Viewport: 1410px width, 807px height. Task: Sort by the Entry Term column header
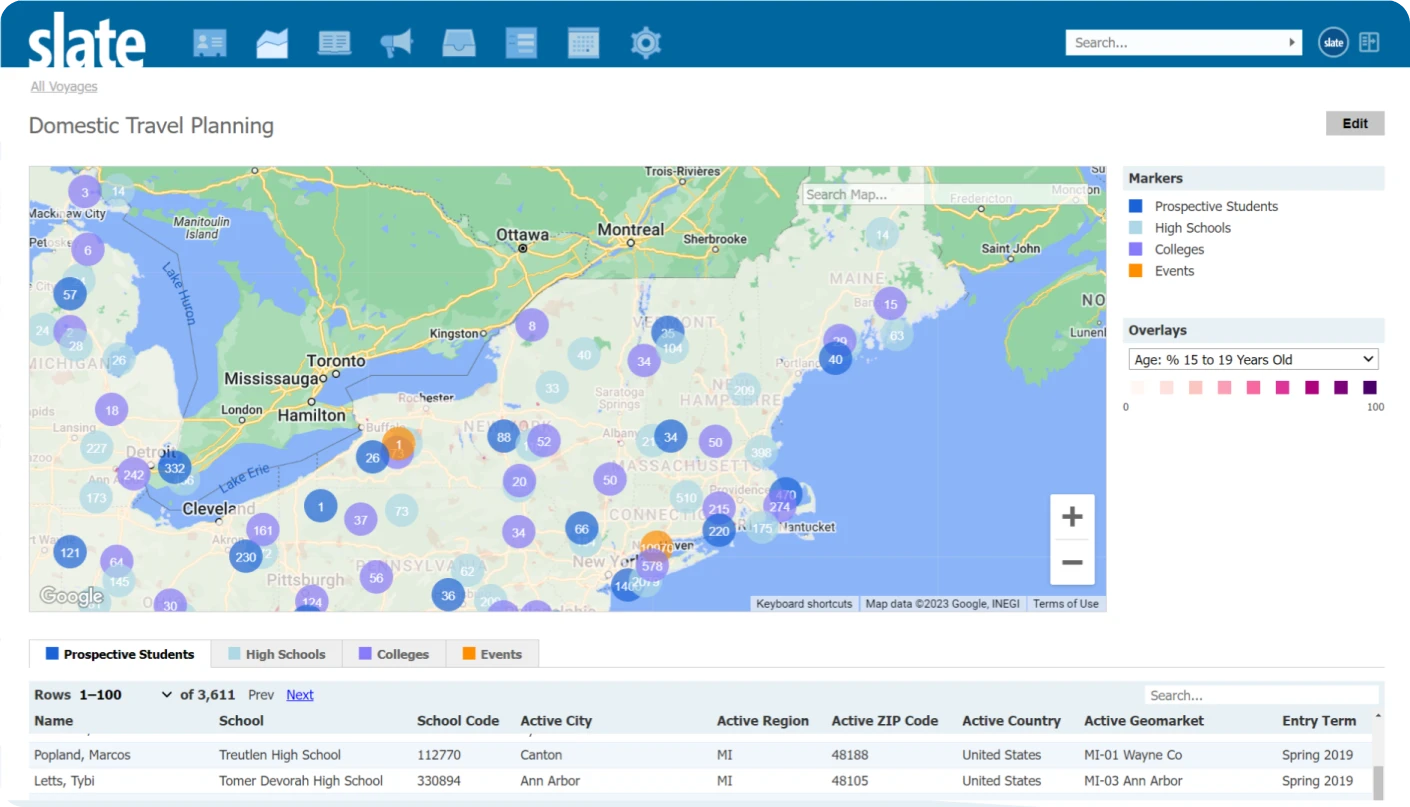(x=1319, y=720)
